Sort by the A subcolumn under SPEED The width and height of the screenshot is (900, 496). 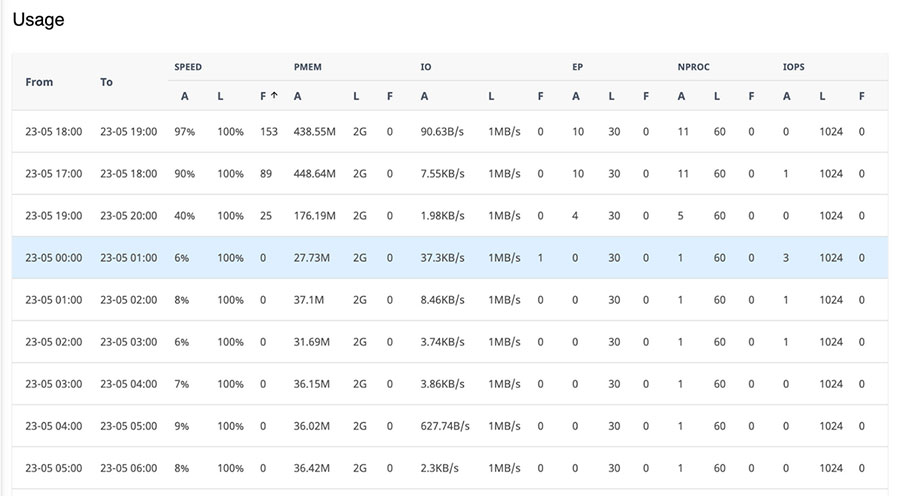[x=184, y=96]
